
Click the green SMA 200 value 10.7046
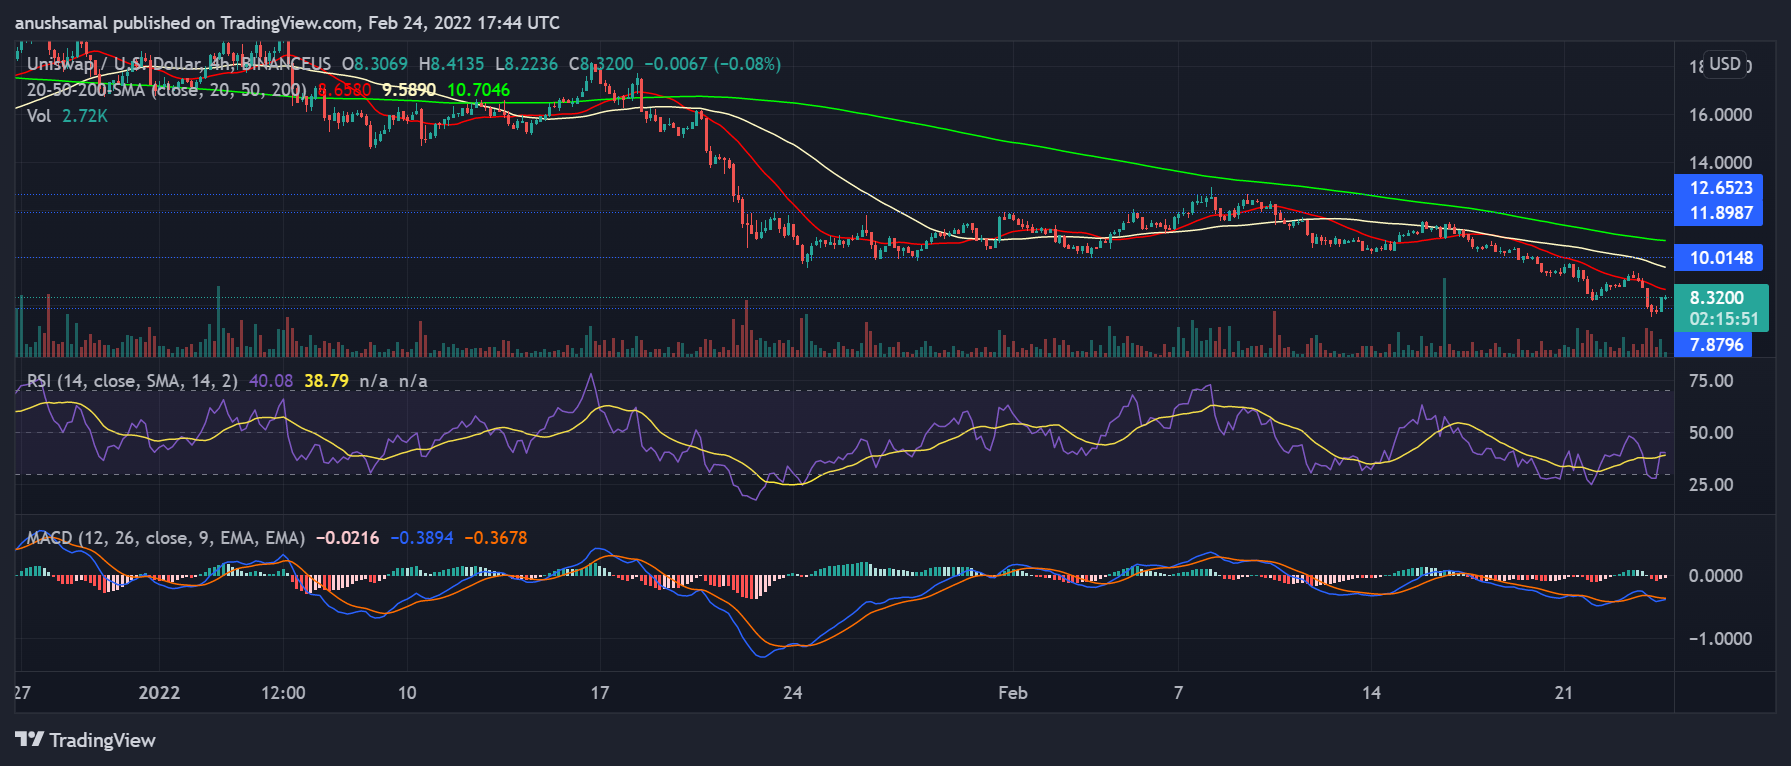click(x=478, y=90)
